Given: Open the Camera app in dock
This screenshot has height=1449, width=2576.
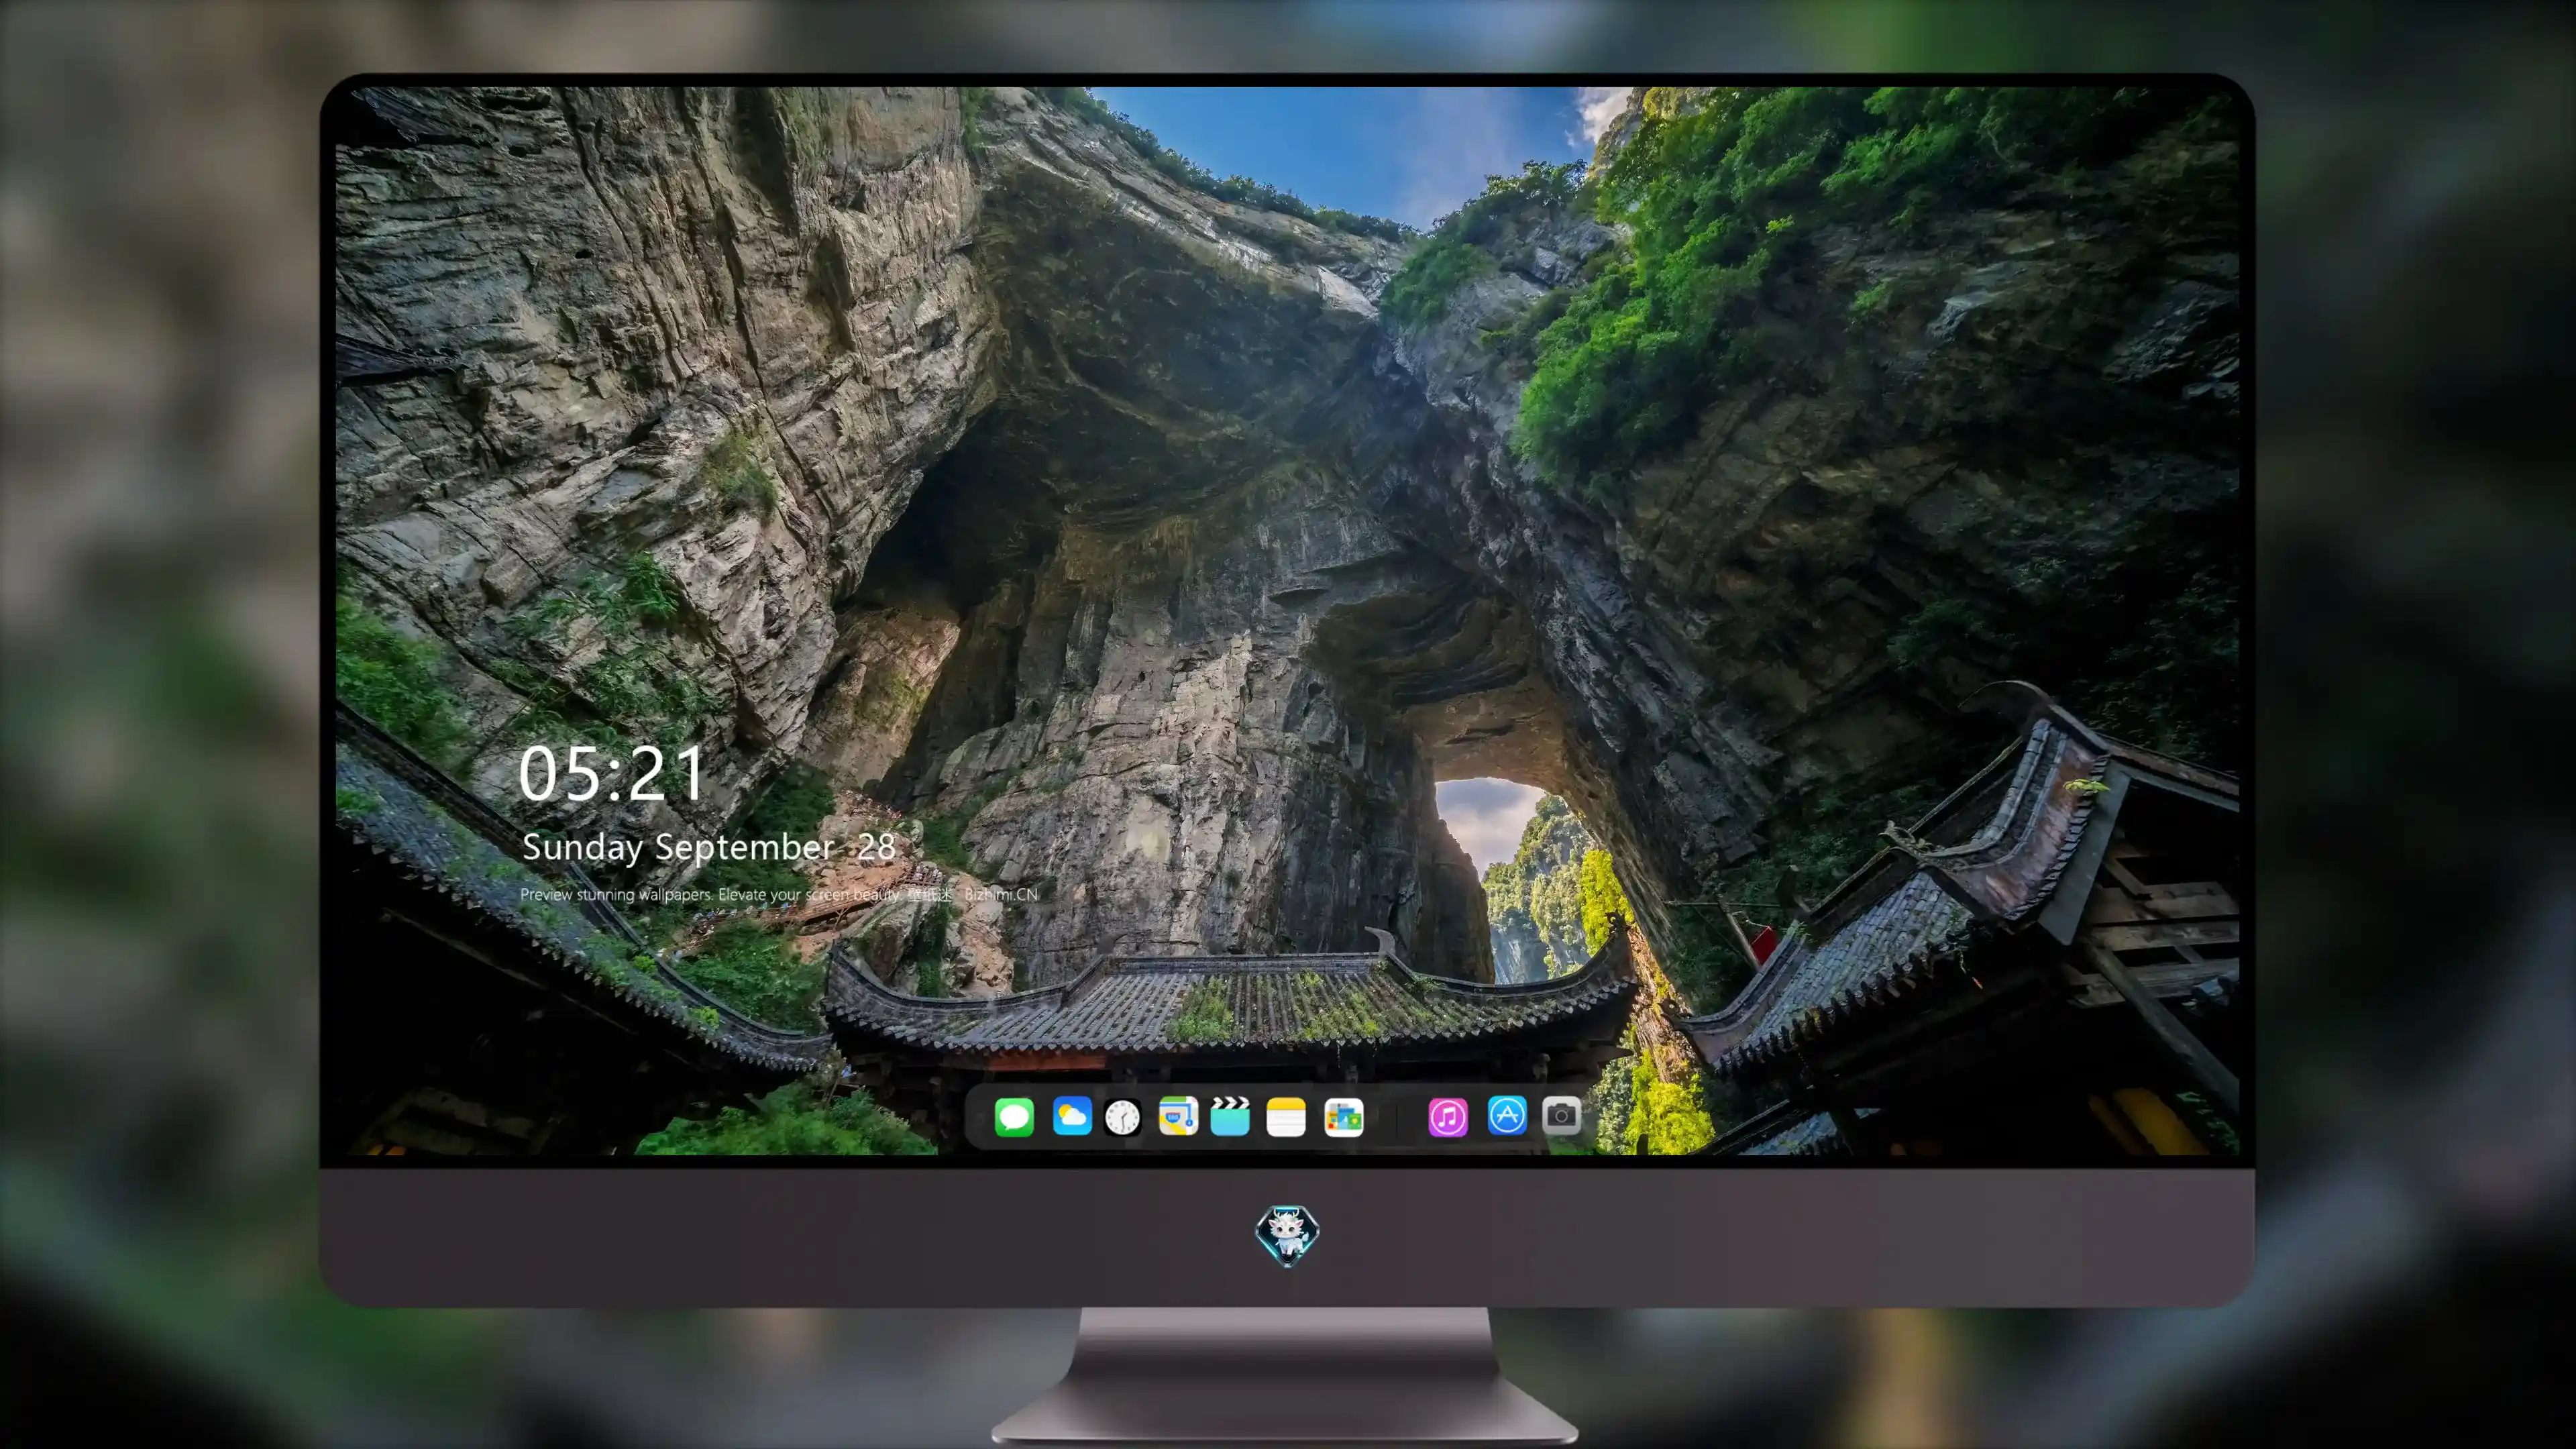Looking at the screenshot, I should point(1561,1115).
